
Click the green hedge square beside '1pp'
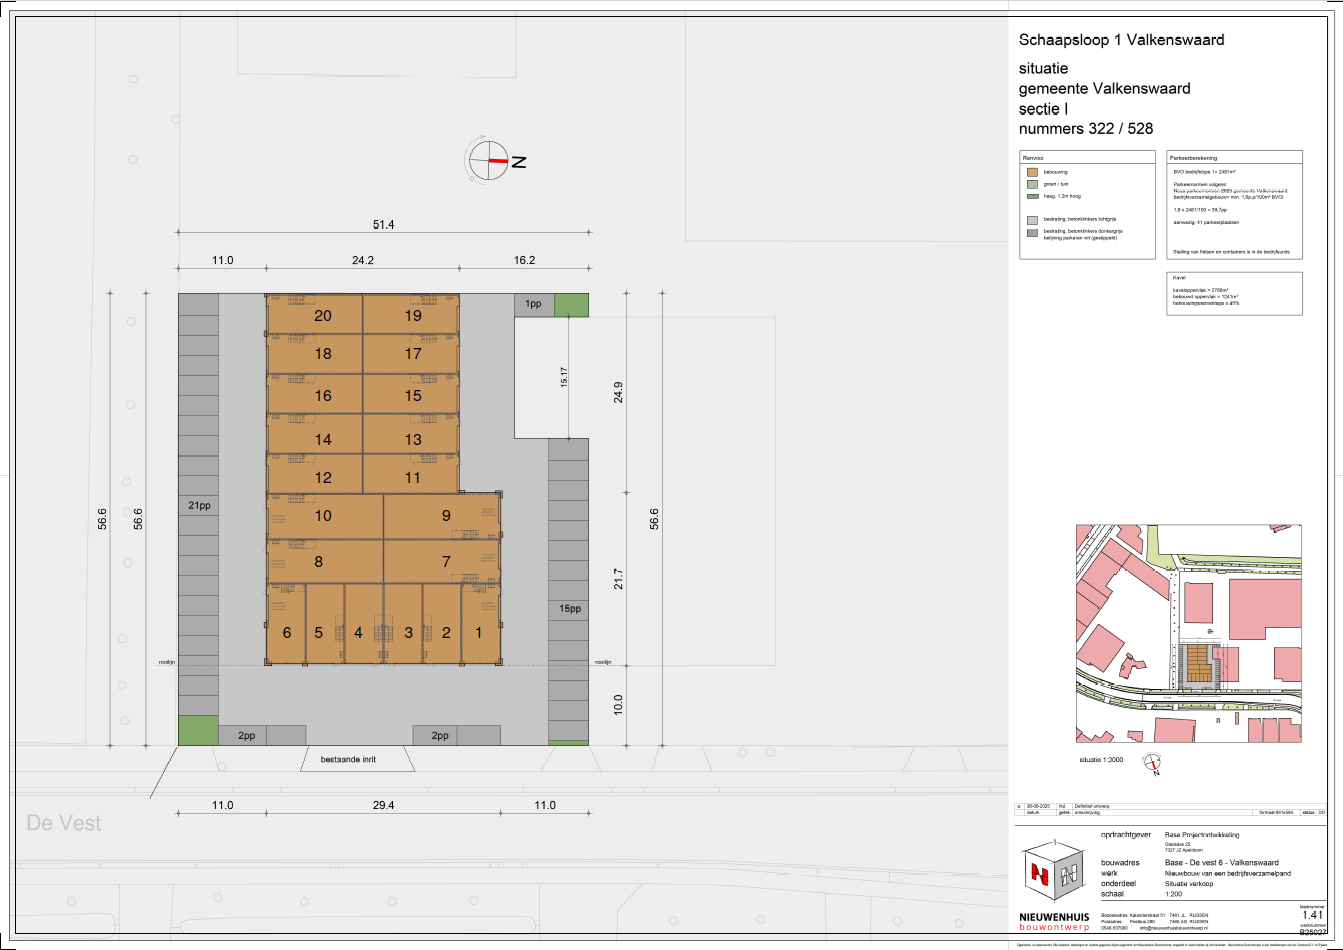coord(572,305)
